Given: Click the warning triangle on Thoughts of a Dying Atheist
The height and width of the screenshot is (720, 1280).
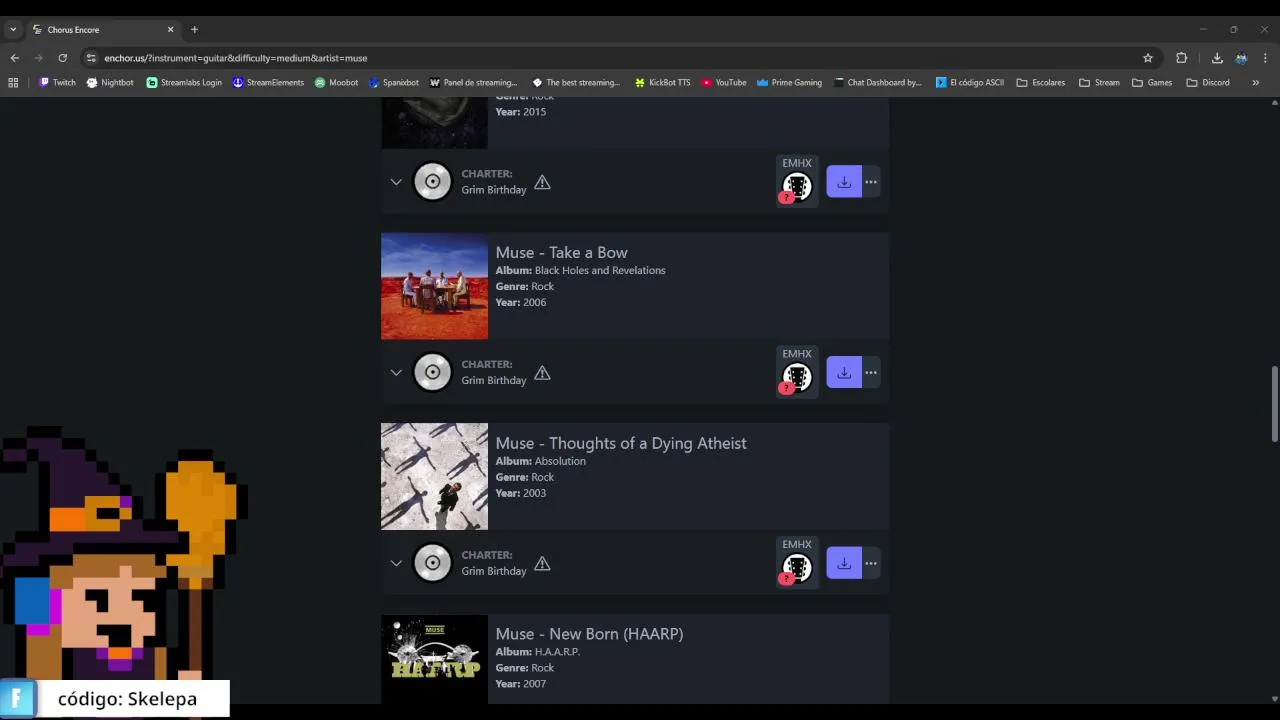Looking at the screenshot, I should point(542,564).
